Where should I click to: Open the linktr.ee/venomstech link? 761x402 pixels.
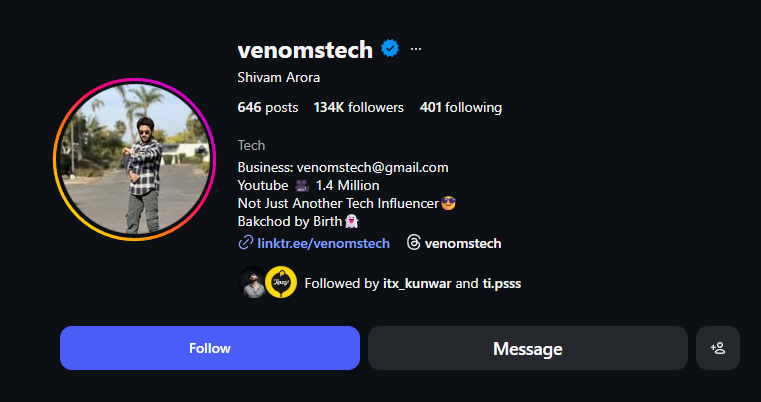click(323, 243)
